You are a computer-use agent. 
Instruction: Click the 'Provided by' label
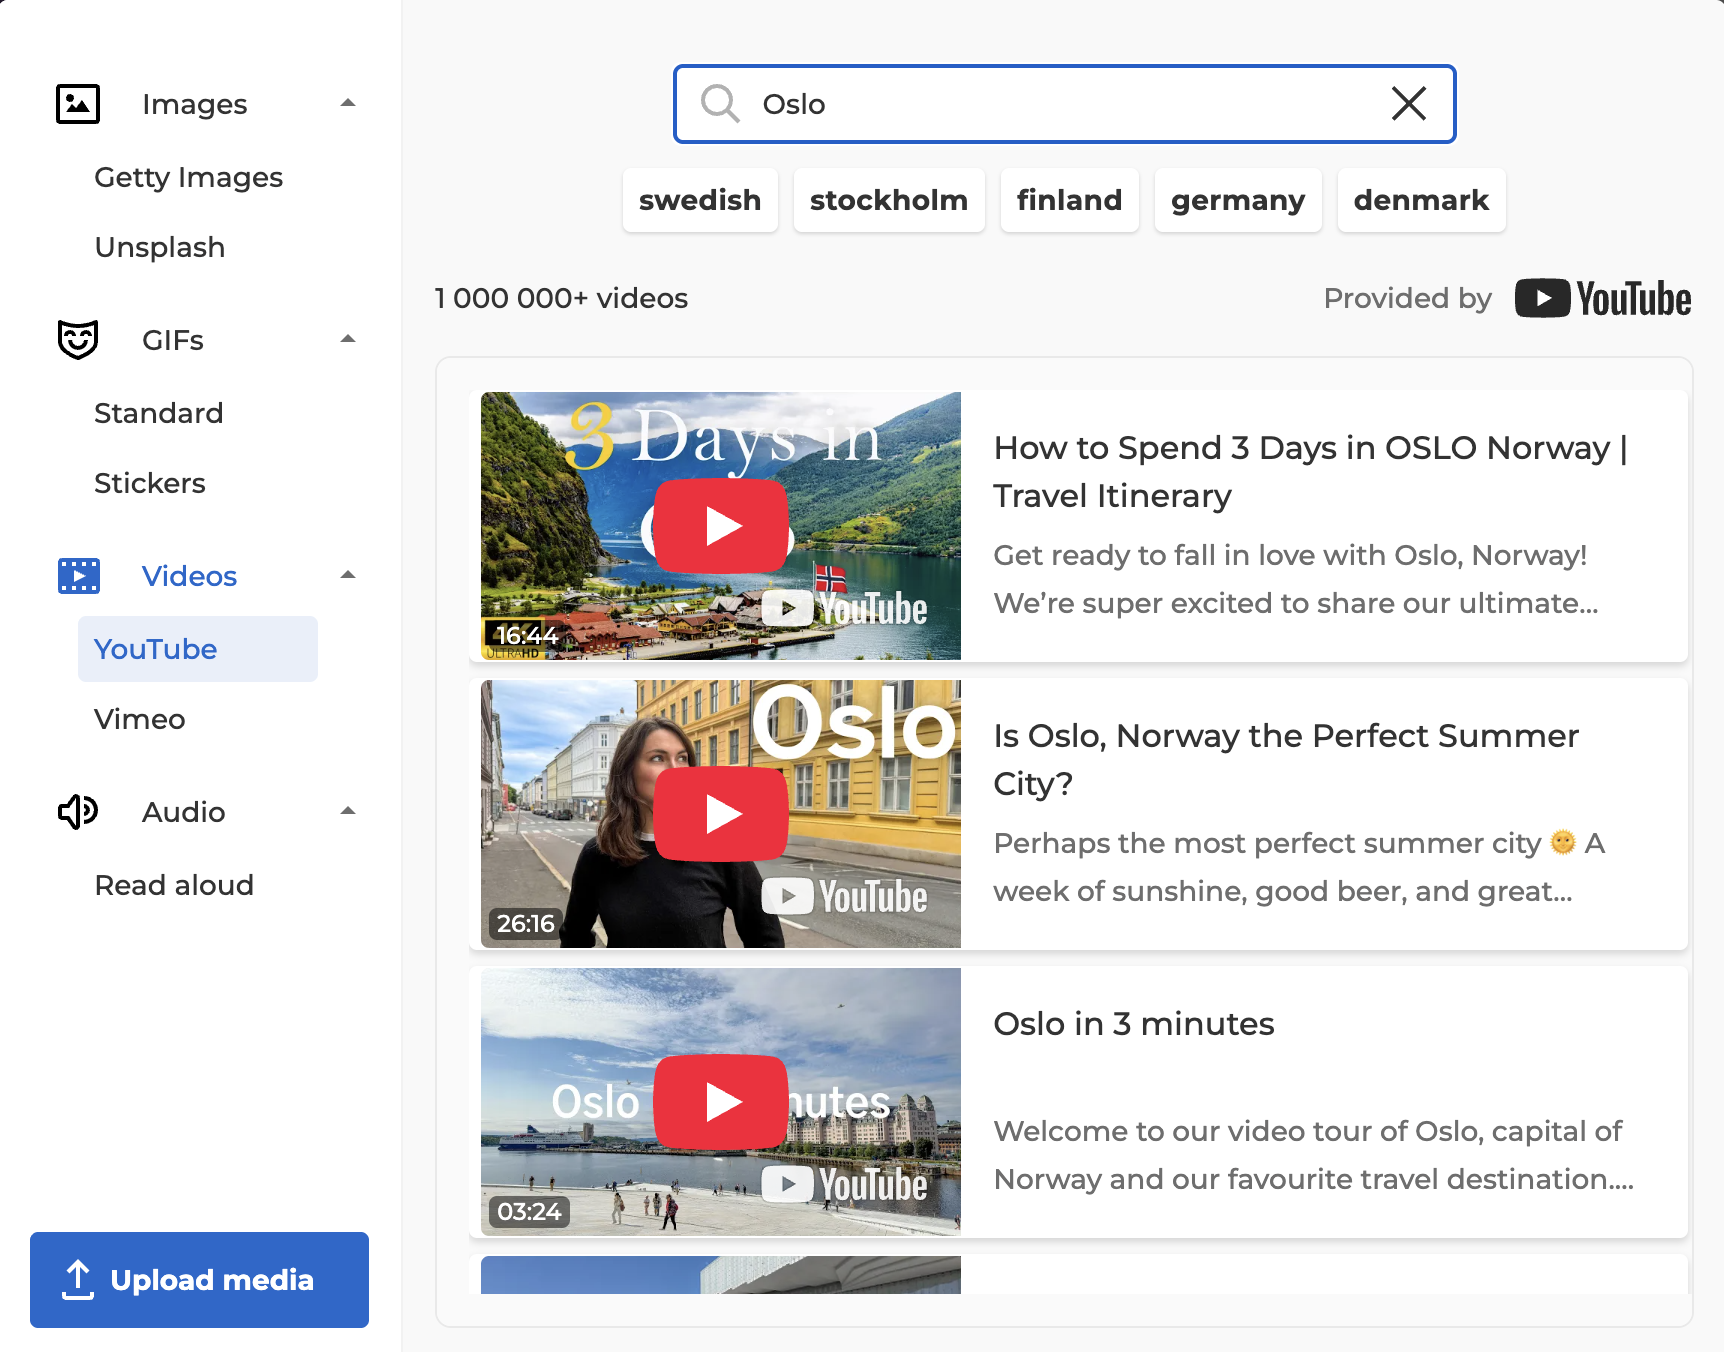[1408, 298]
